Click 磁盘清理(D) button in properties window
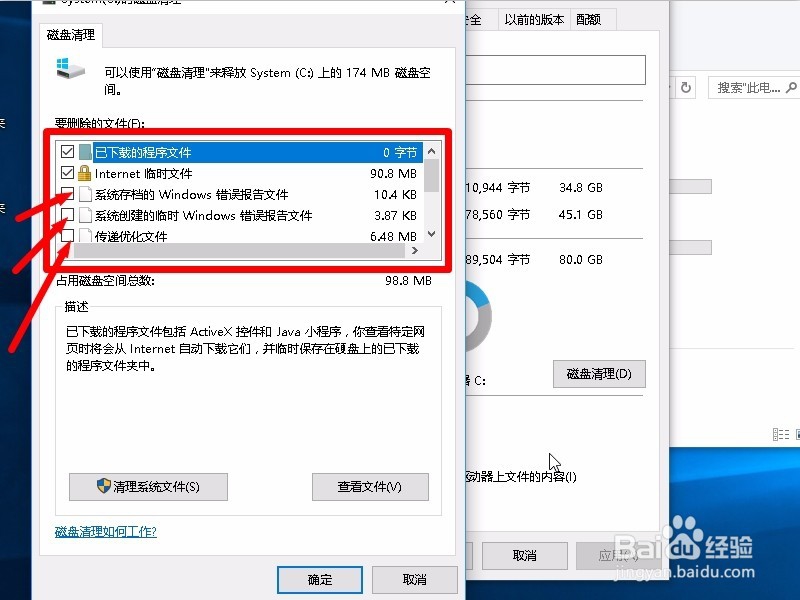Screen dimensions: 800x600 599,374
